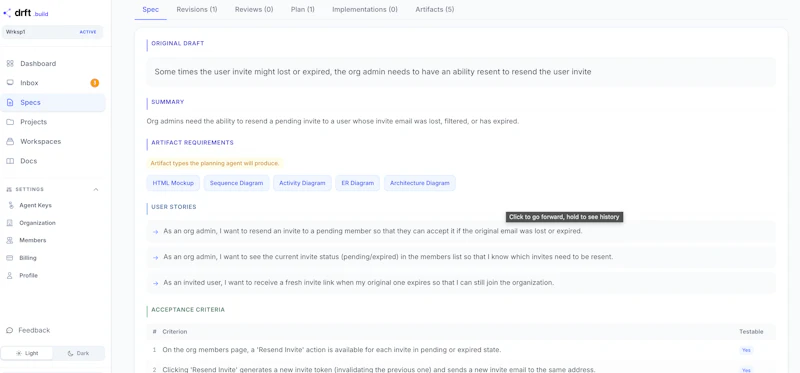Click the Docs book icon
This screenshot has width=800, height=373.
click(x=10, y=161)
